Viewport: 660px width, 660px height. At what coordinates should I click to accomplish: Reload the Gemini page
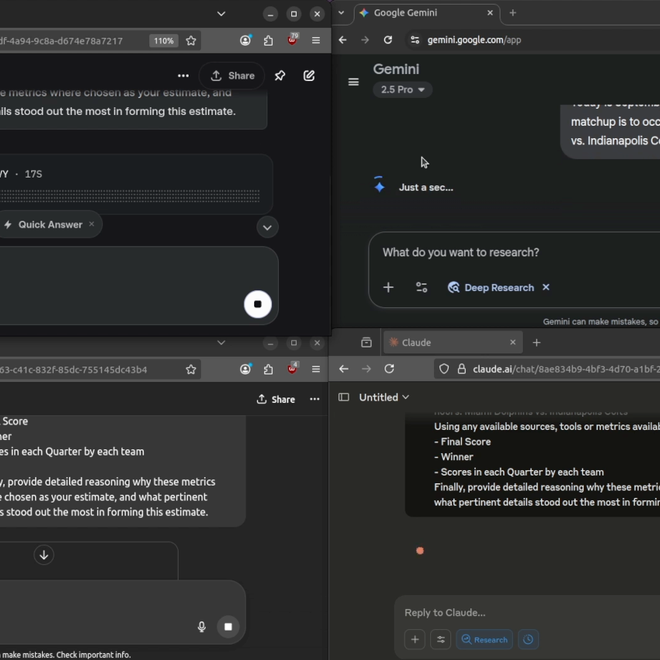[x=388, y=40]
